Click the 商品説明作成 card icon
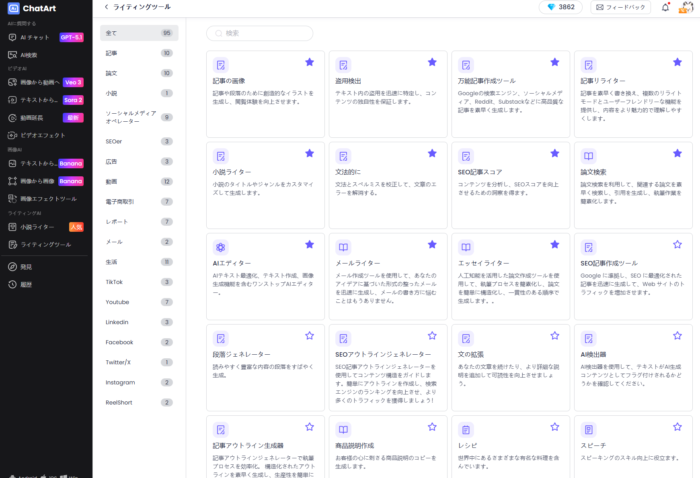Image resolution: width=700 pixels, height=478 pixels. click(x=343, y=430)
